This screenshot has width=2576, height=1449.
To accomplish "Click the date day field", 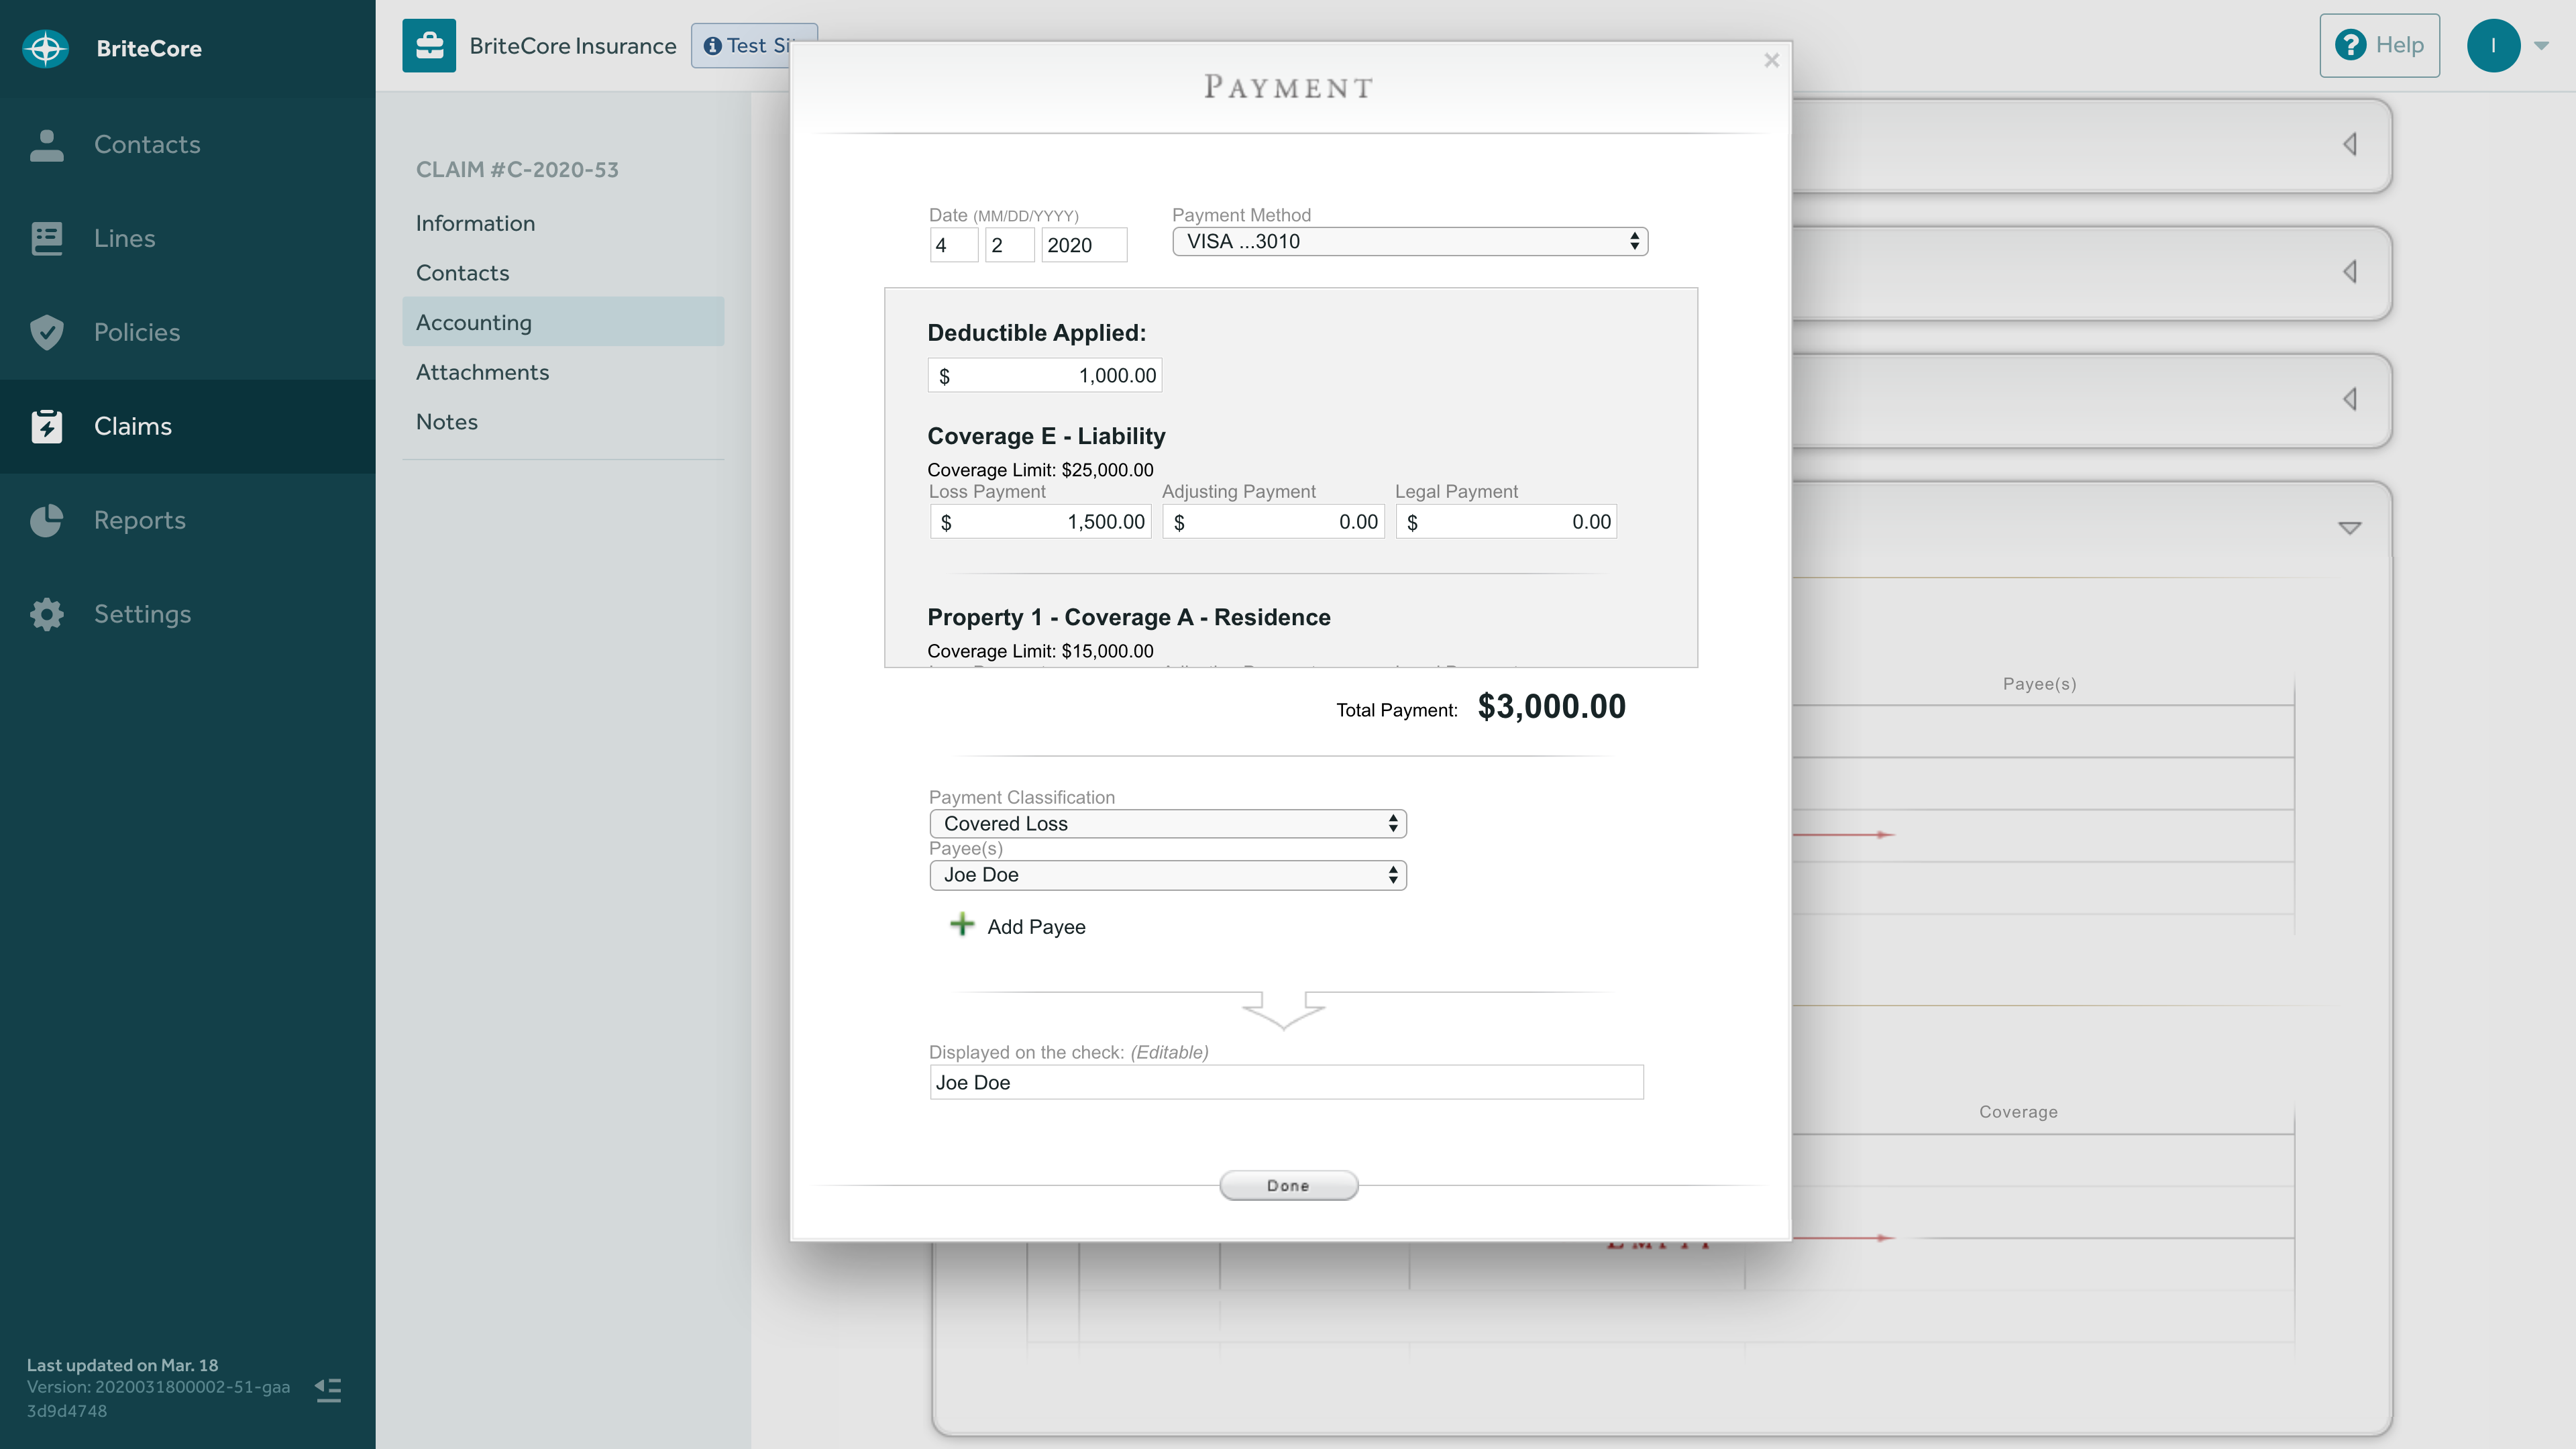I will [1010, 245].
